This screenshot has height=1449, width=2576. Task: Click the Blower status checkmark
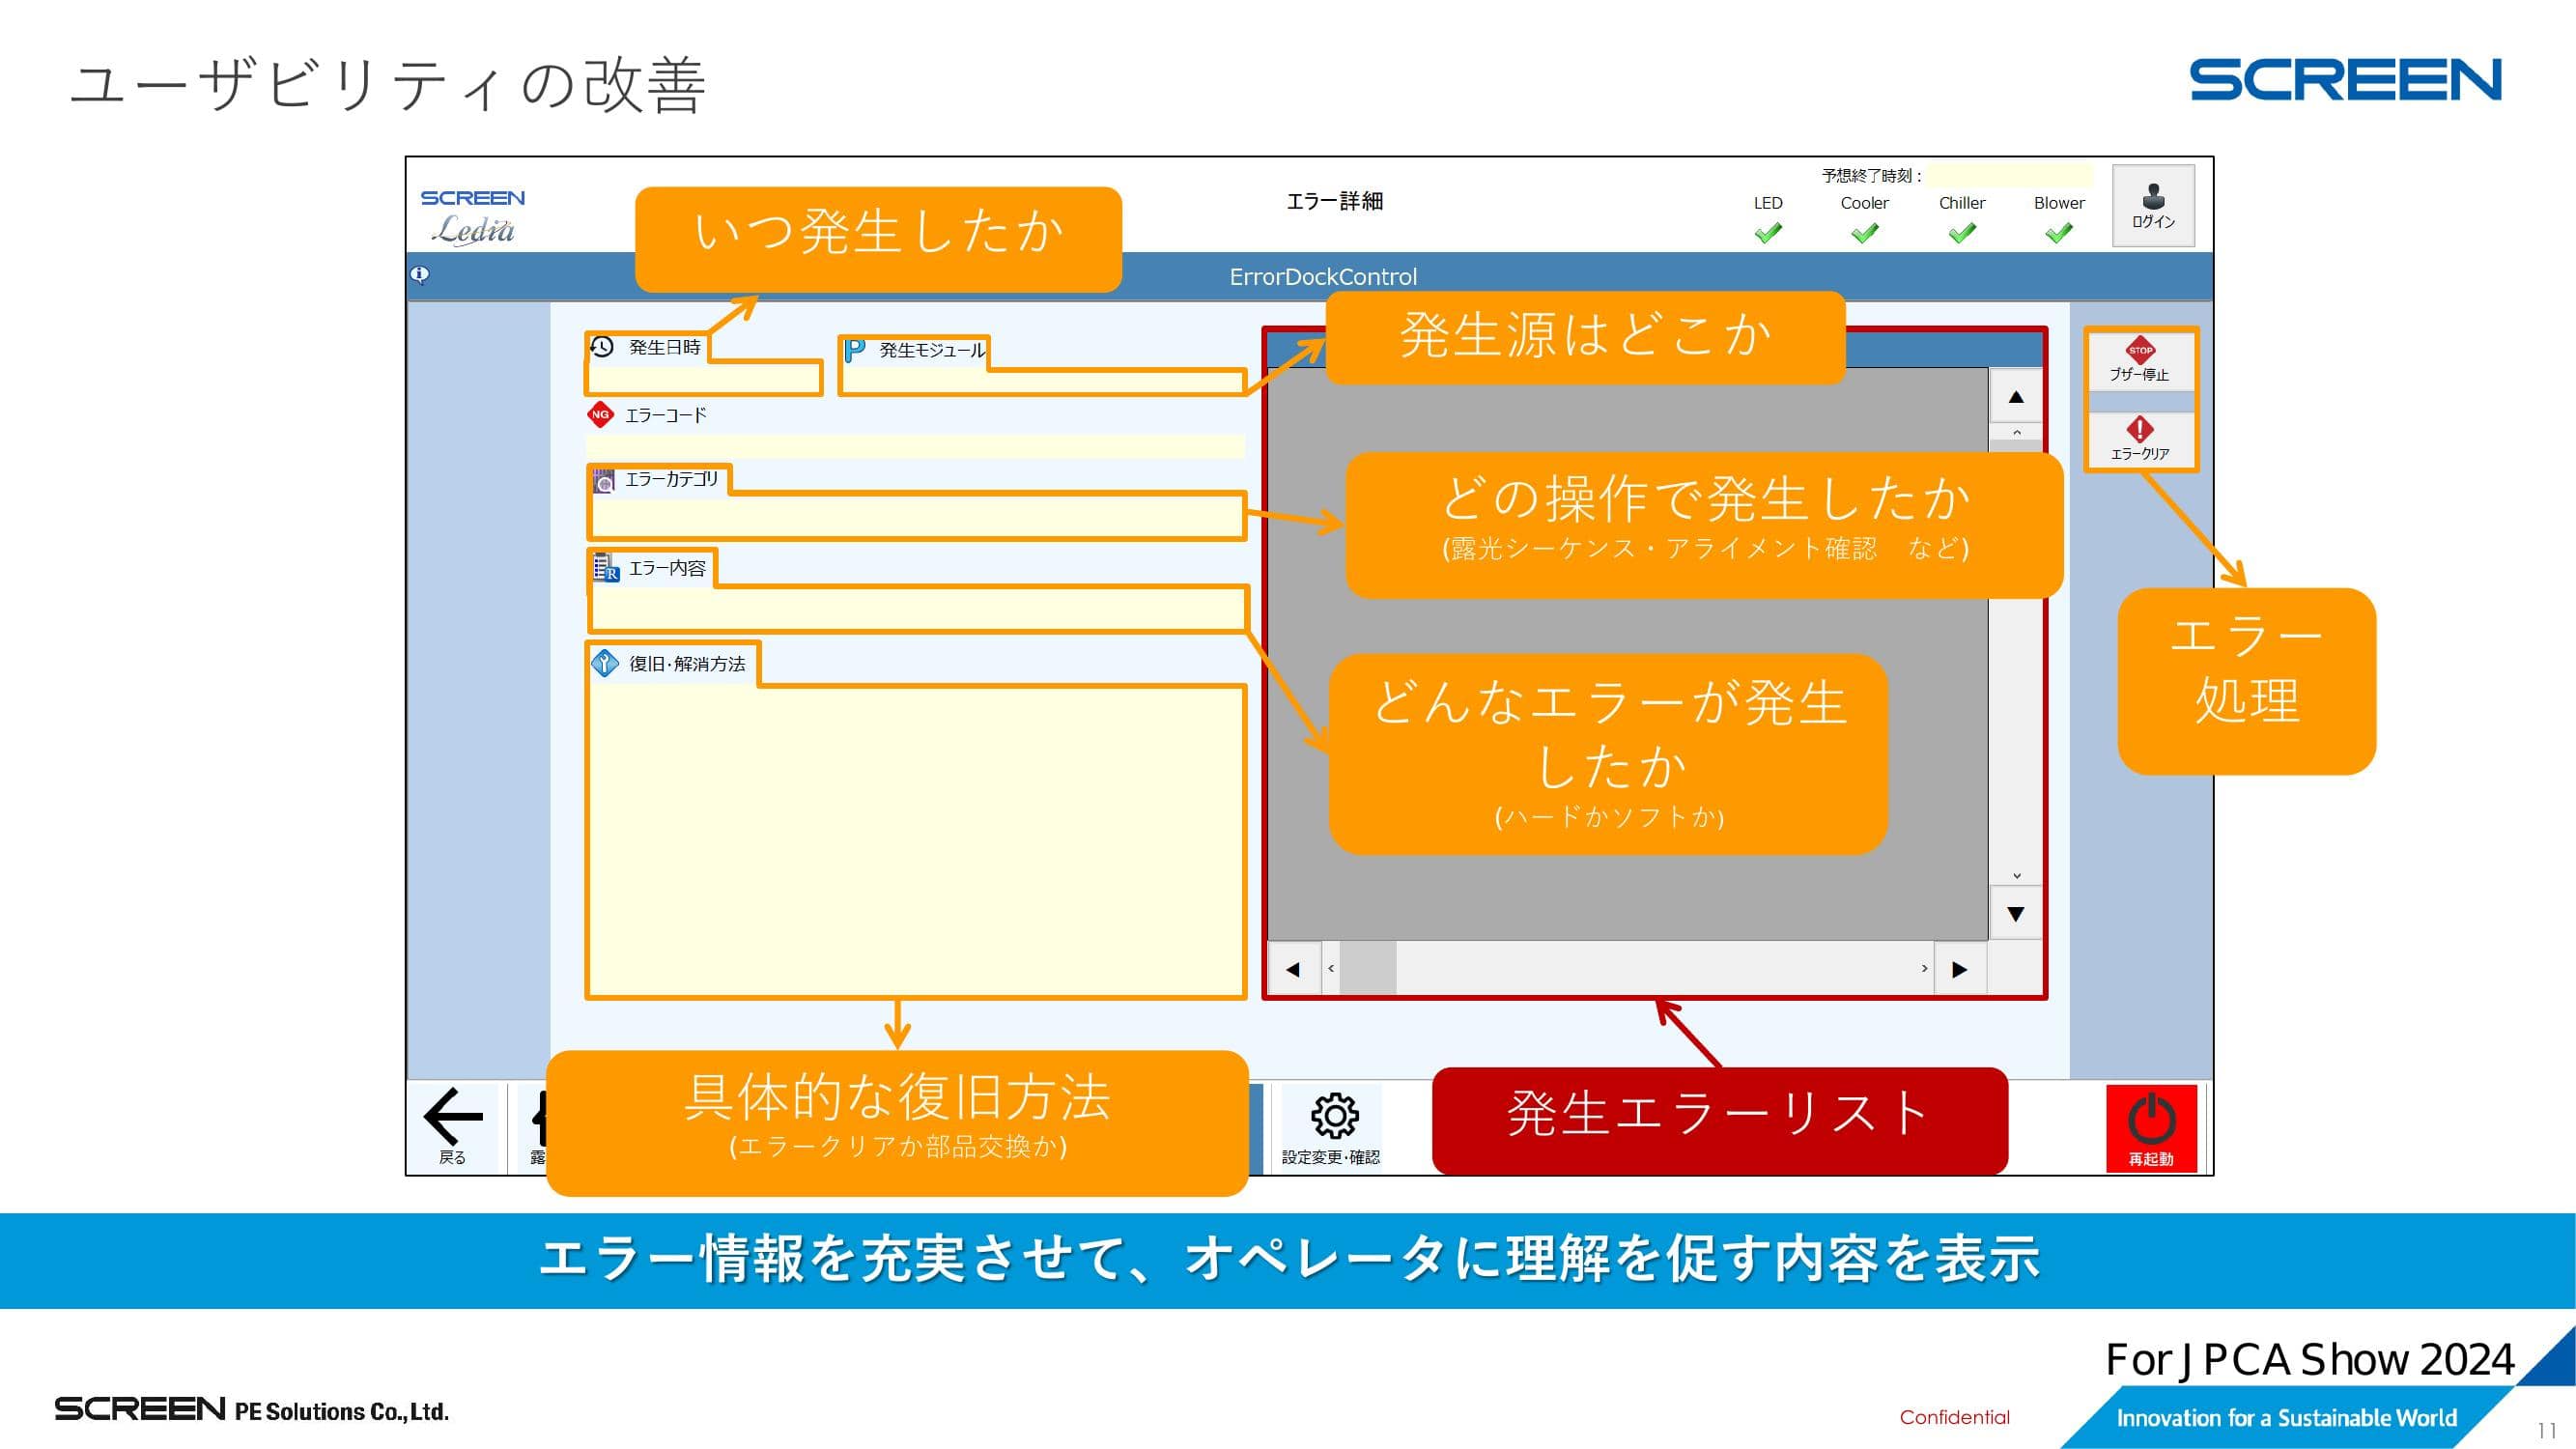click(x=2058, y=233)
